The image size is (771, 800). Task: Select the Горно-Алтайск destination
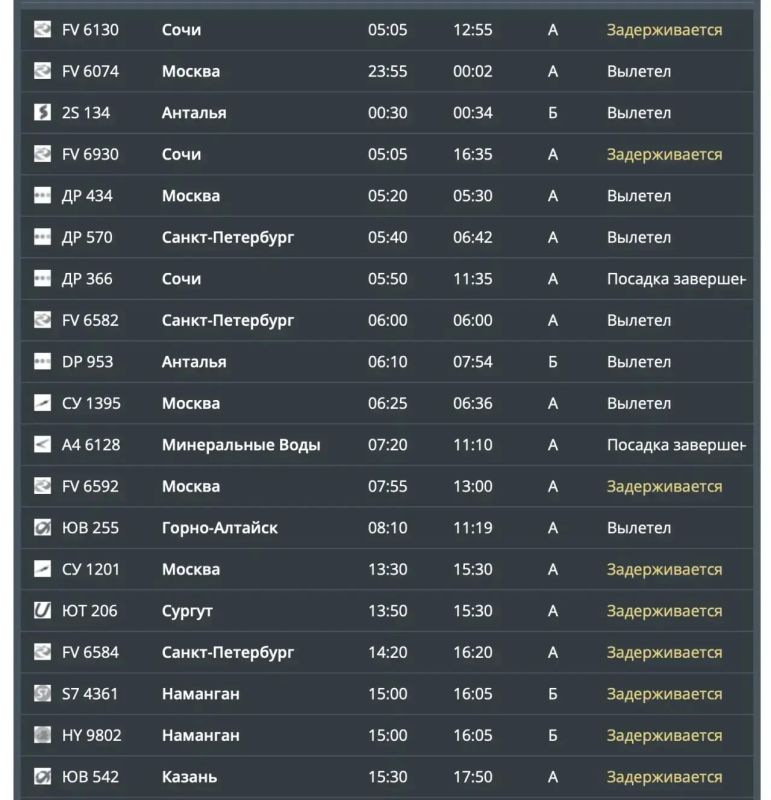click(x=220, y=528)
